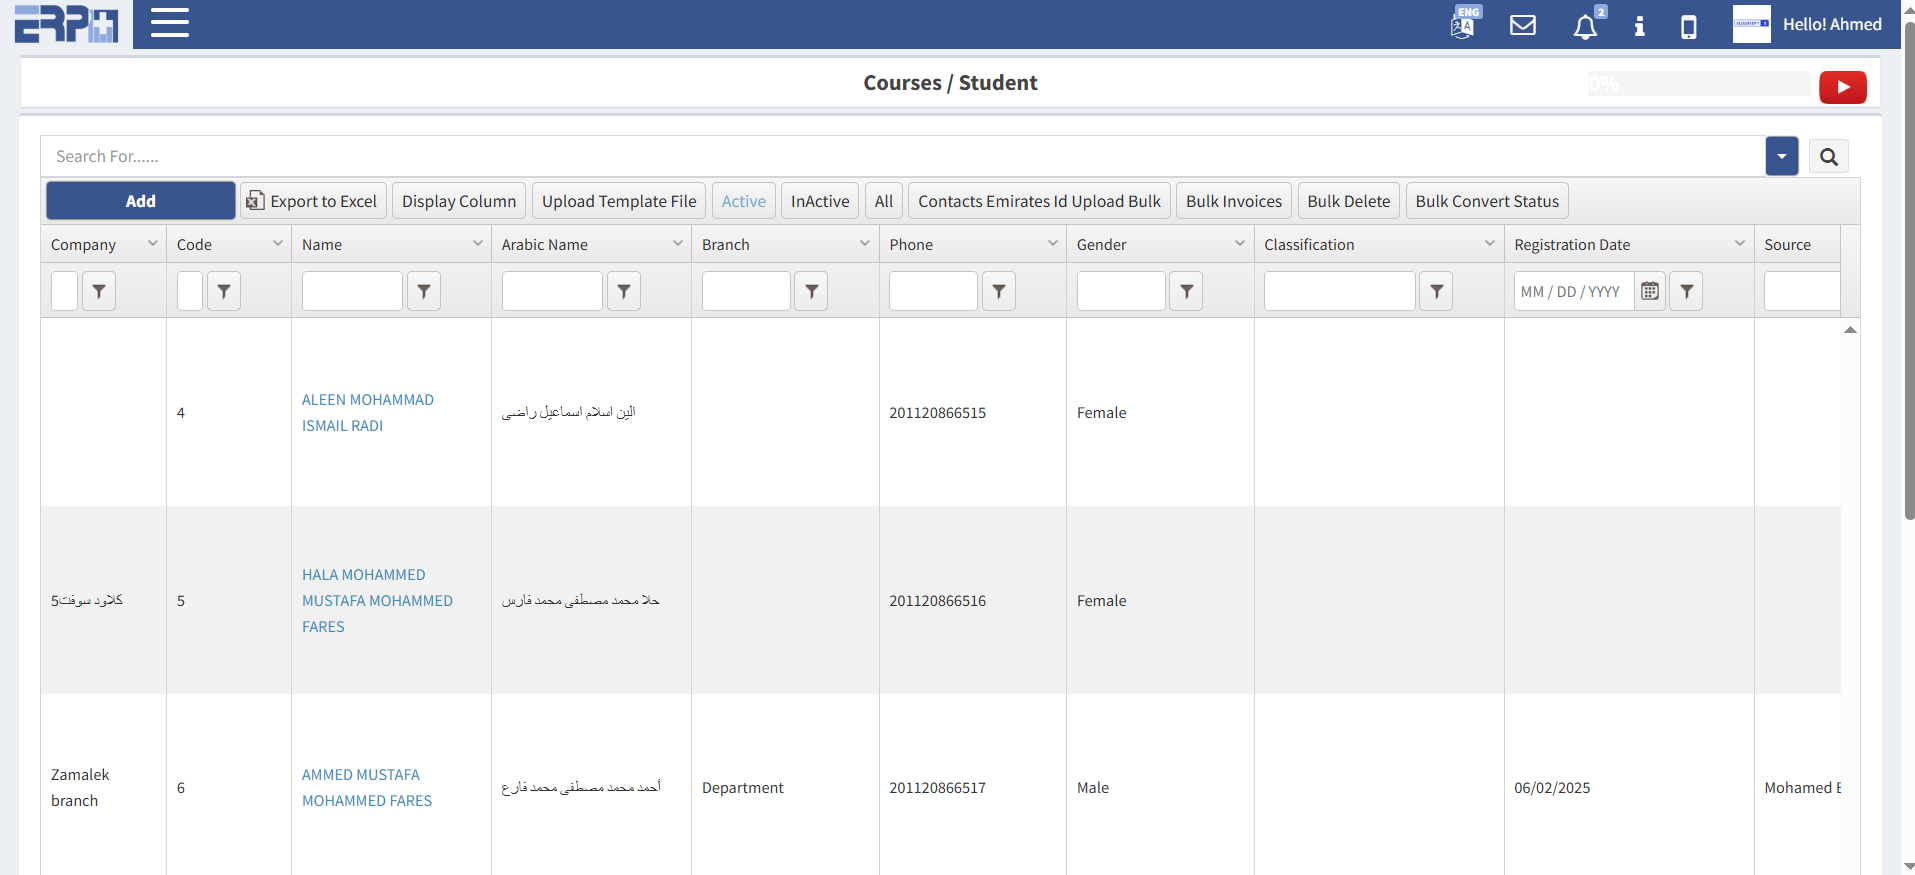Click the filter funnel for Phone column
This screenshot has width=1915, height=875.
[x=998, y=291]
